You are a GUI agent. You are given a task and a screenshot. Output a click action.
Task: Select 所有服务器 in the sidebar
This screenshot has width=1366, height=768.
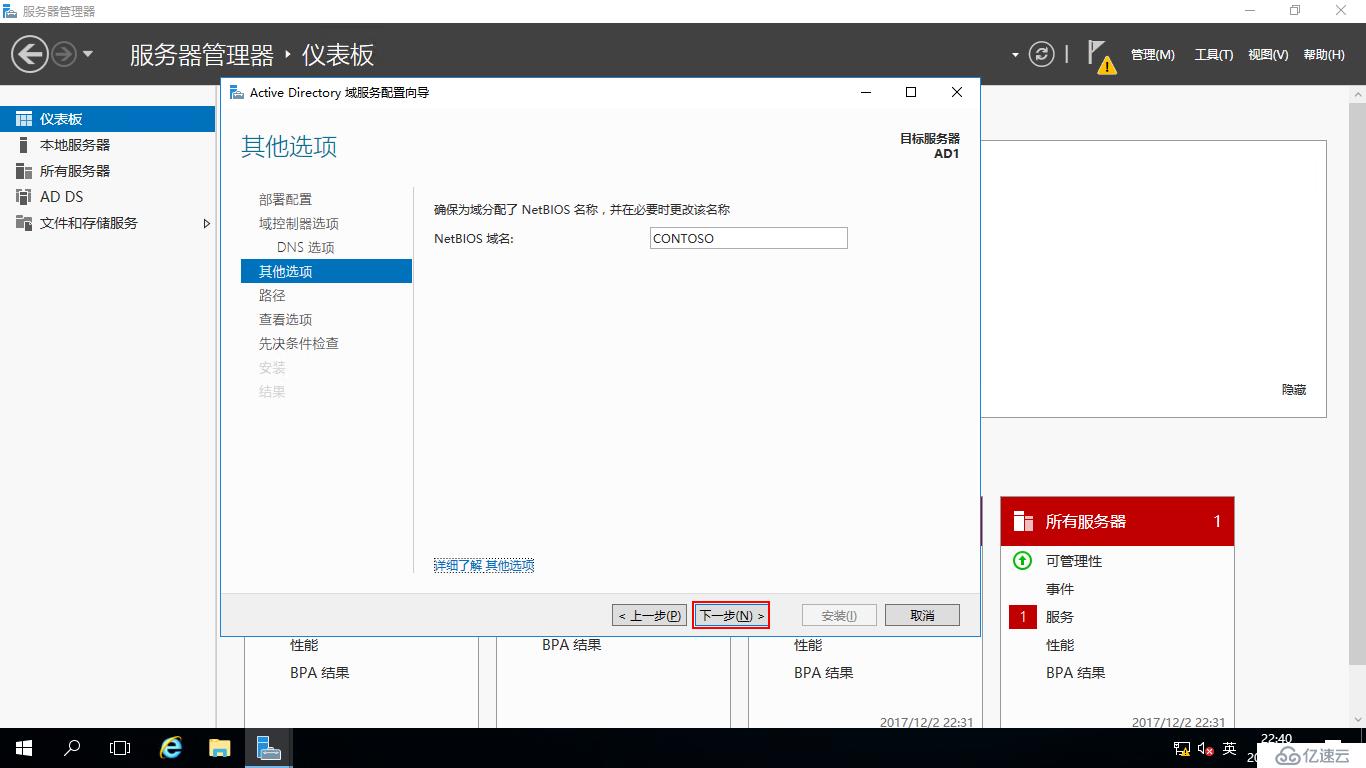coord(107,171)
